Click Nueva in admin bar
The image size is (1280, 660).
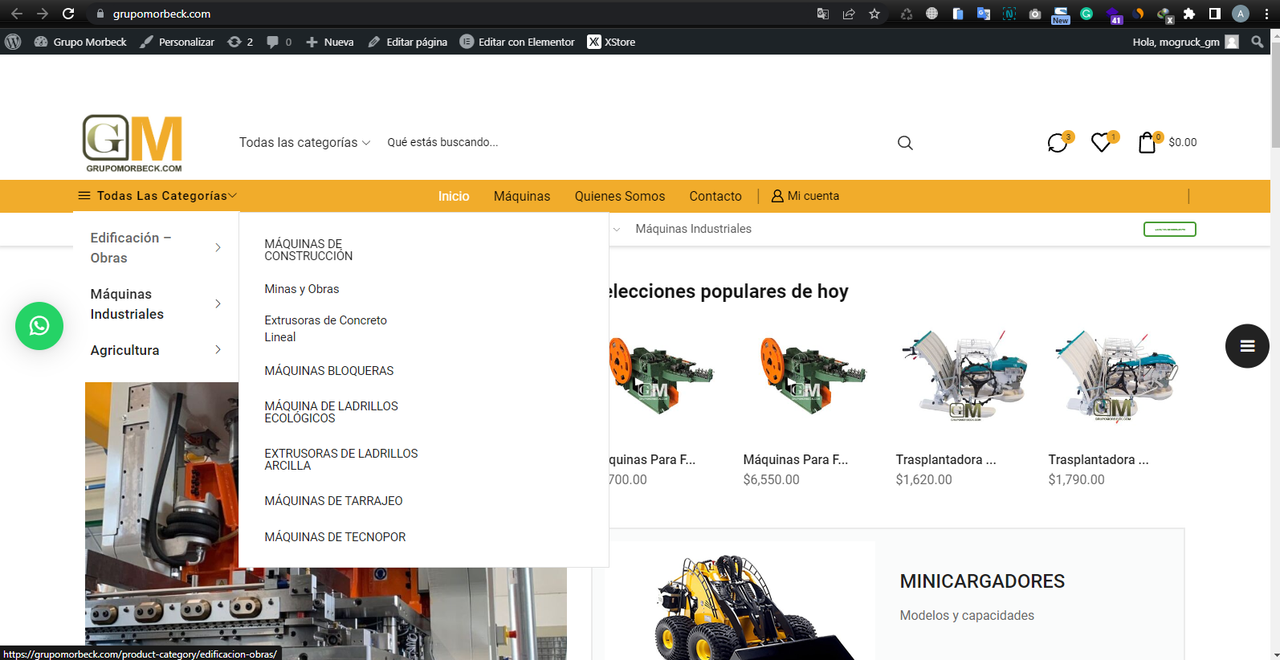click(329, 42)
